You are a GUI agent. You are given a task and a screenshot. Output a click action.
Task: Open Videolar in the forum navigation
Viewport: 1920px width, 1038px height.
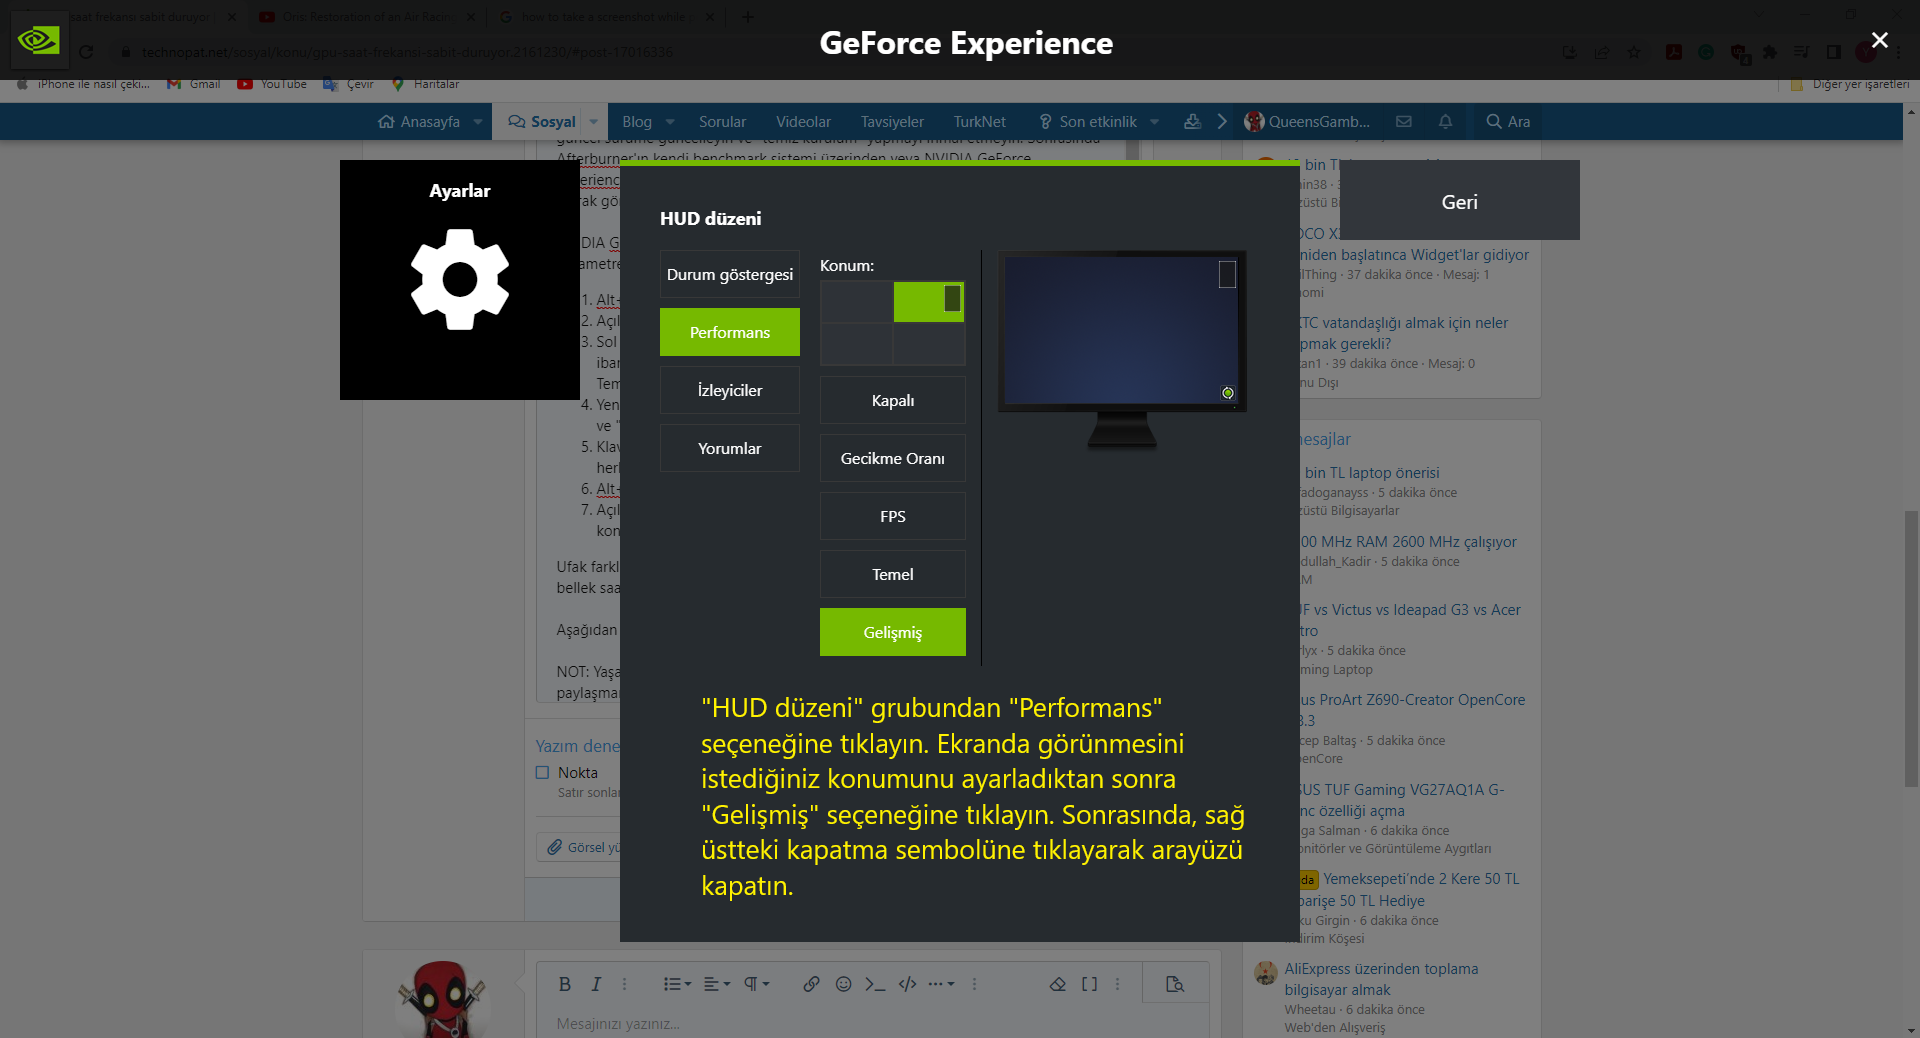click(803, 122)
